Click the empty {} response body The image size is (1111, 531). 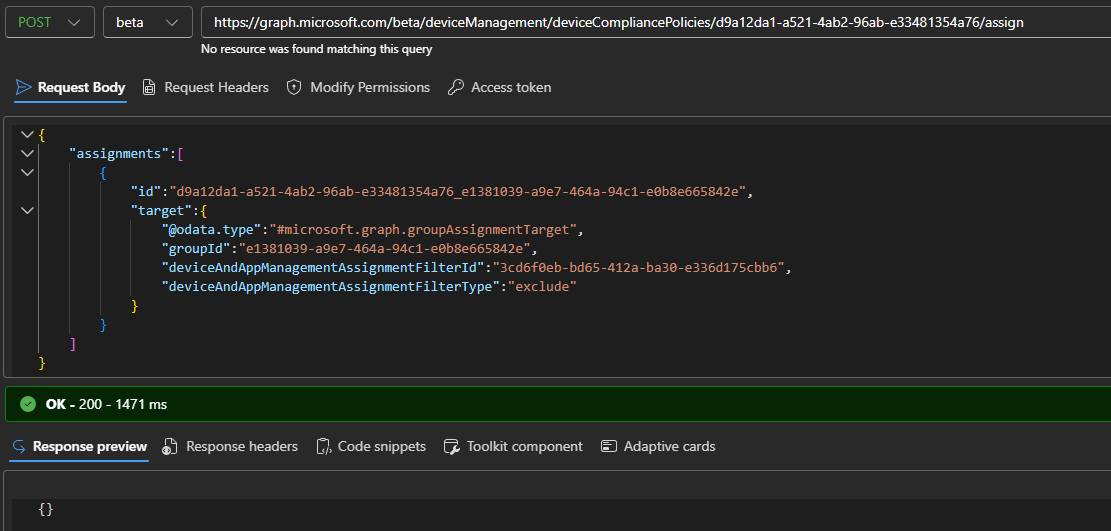coord(45,509)
